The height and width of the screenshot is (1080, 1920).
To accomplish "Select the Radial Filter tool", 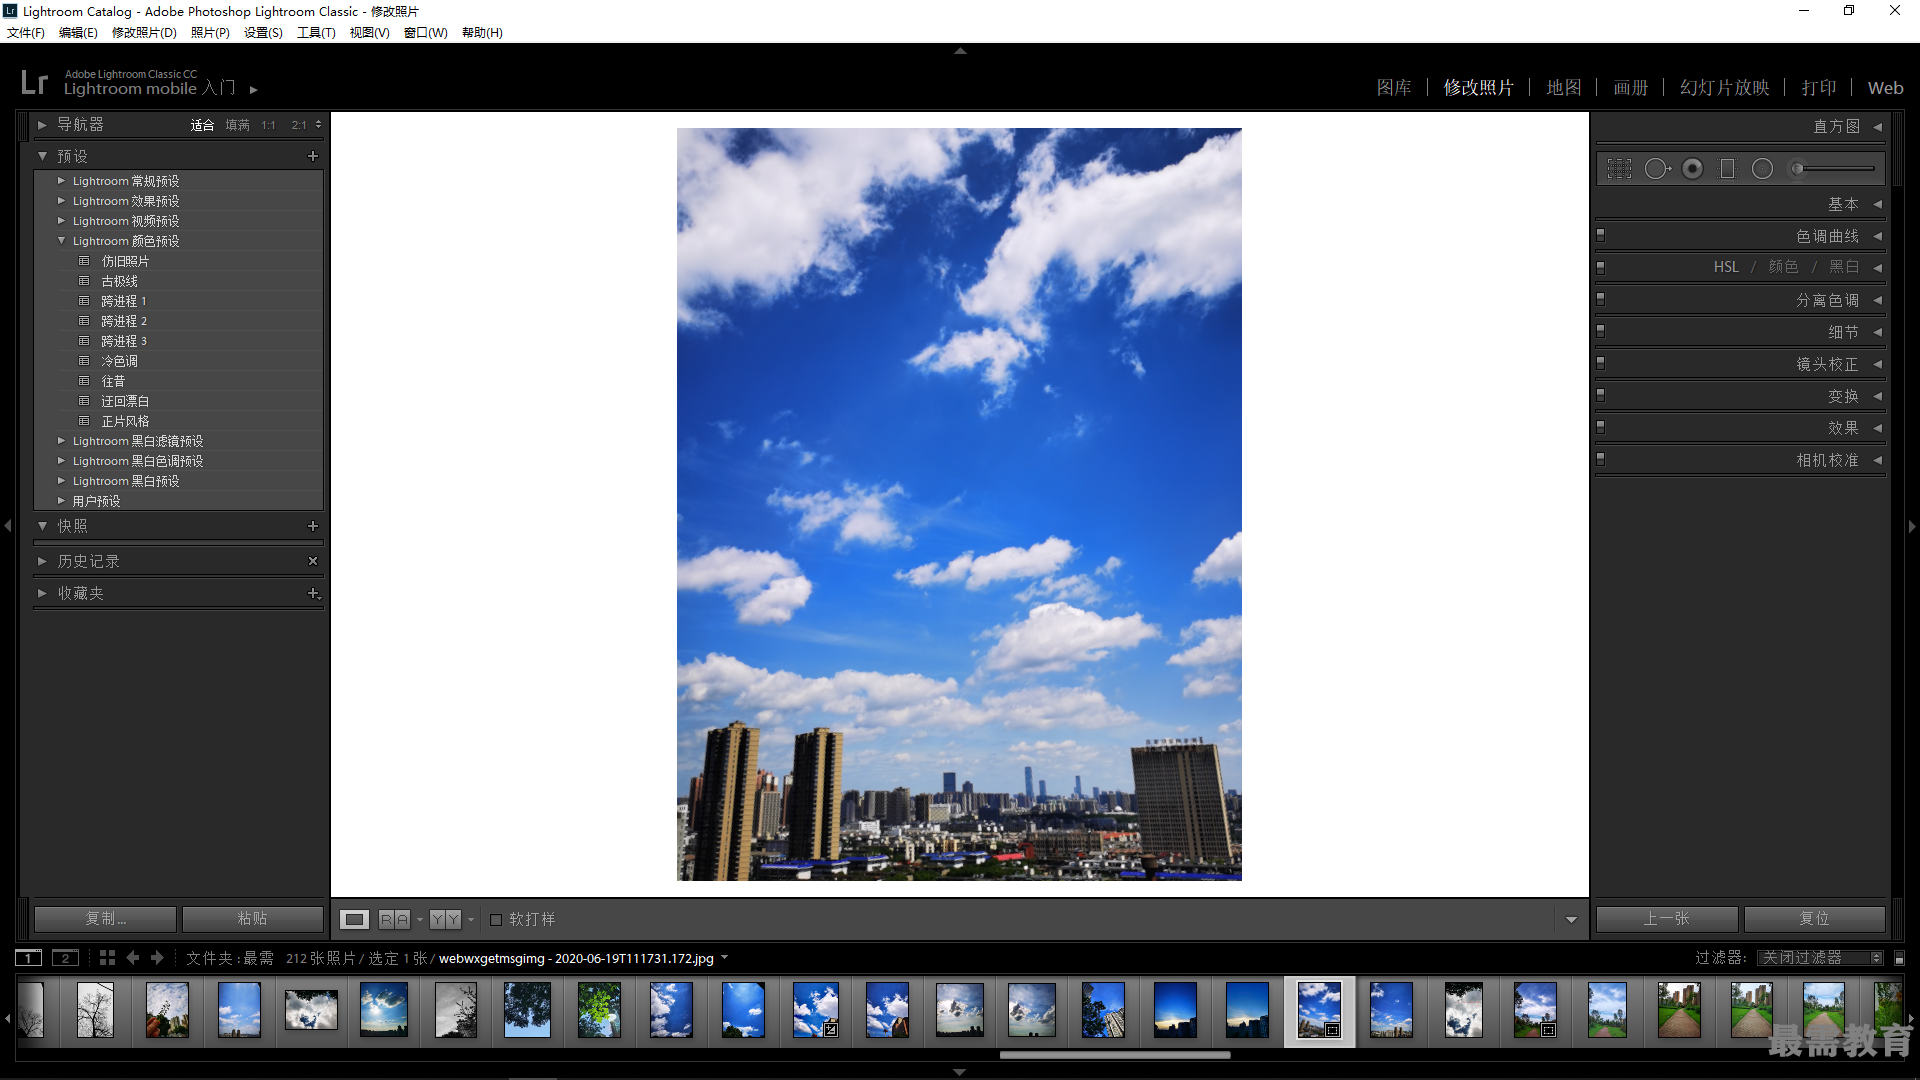I will [1762, 169].
